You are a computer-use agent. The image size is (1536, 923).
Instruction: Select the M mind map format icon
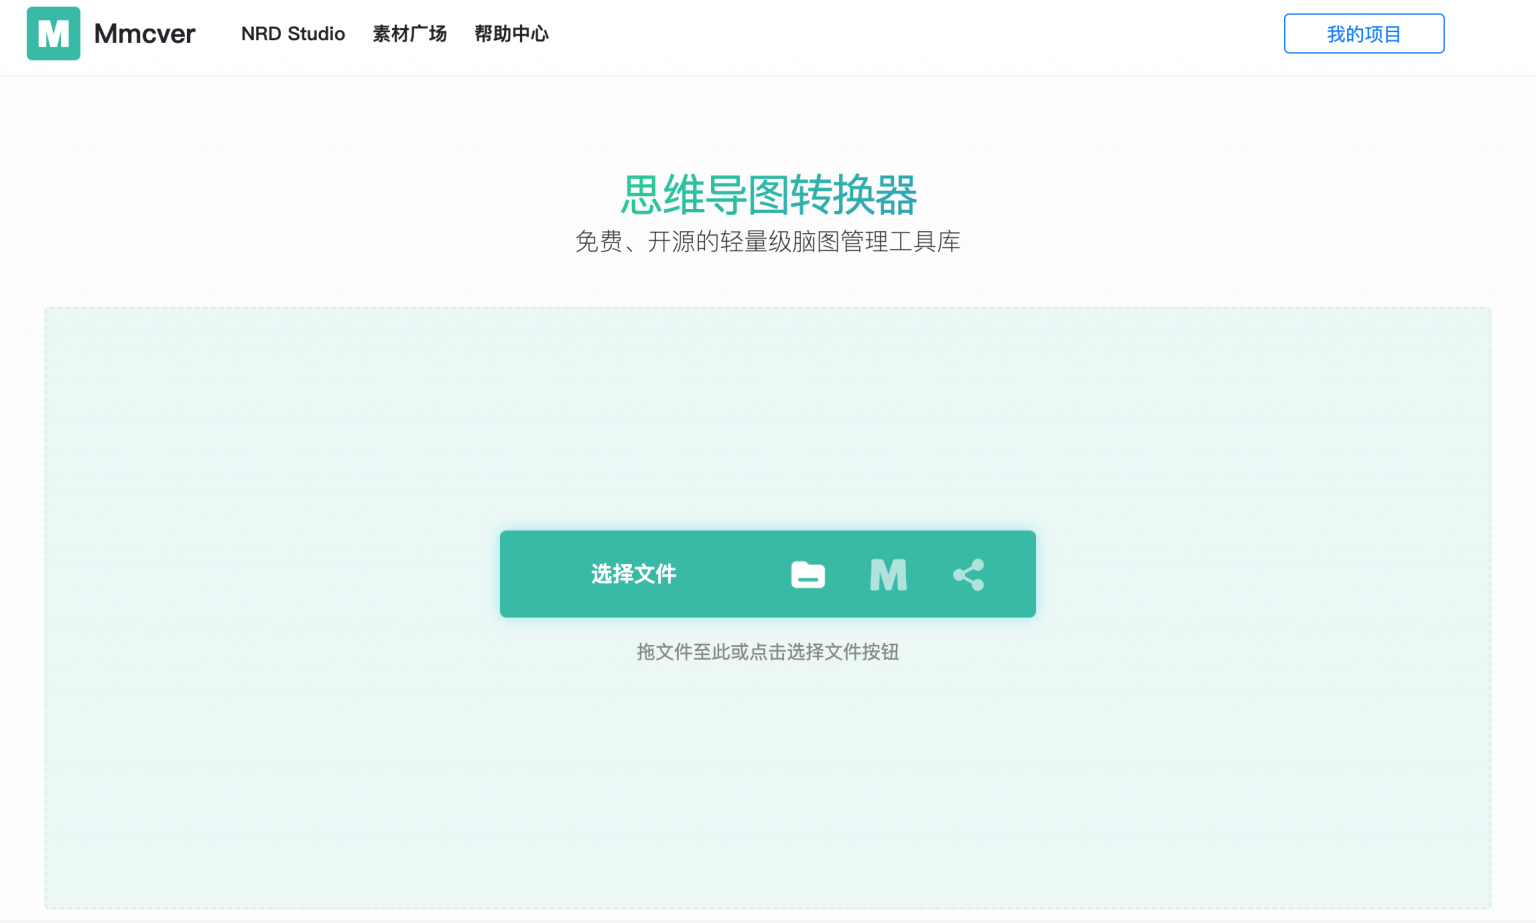(887, 574)
